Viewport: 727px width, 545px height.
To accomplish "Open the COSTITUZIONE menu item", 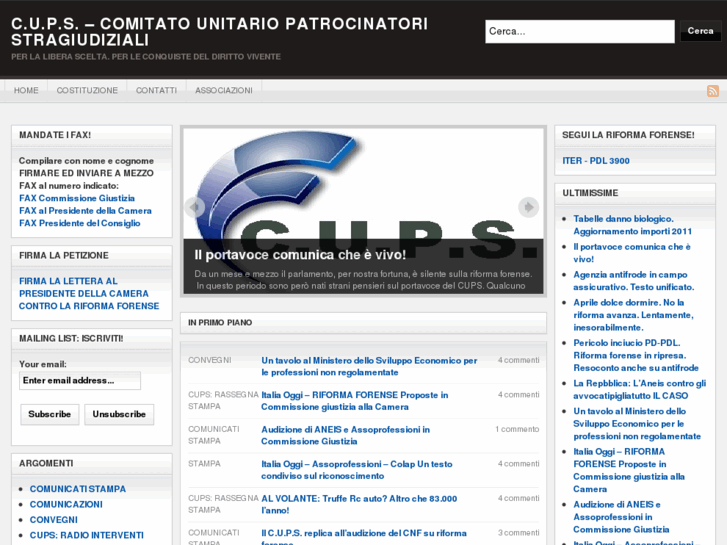I will [87, 90].
